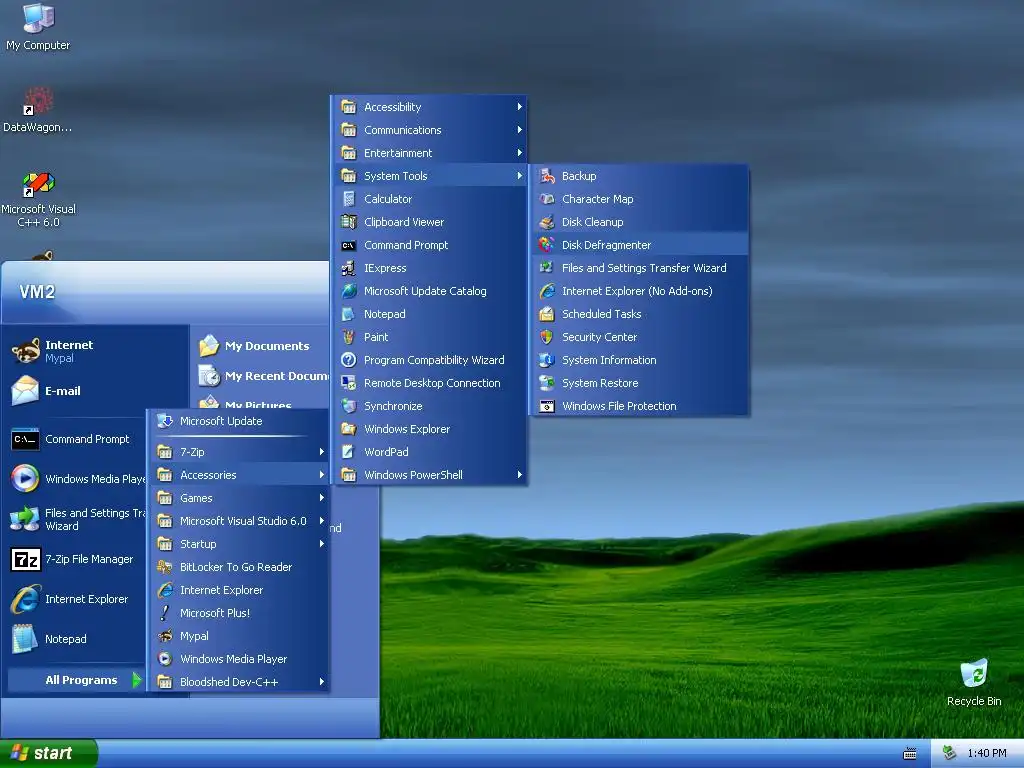Open Files and Settings Transfer Wizard in Start menu left column
This screenshot has height=768, width=1024.
(x=75, y=519)
